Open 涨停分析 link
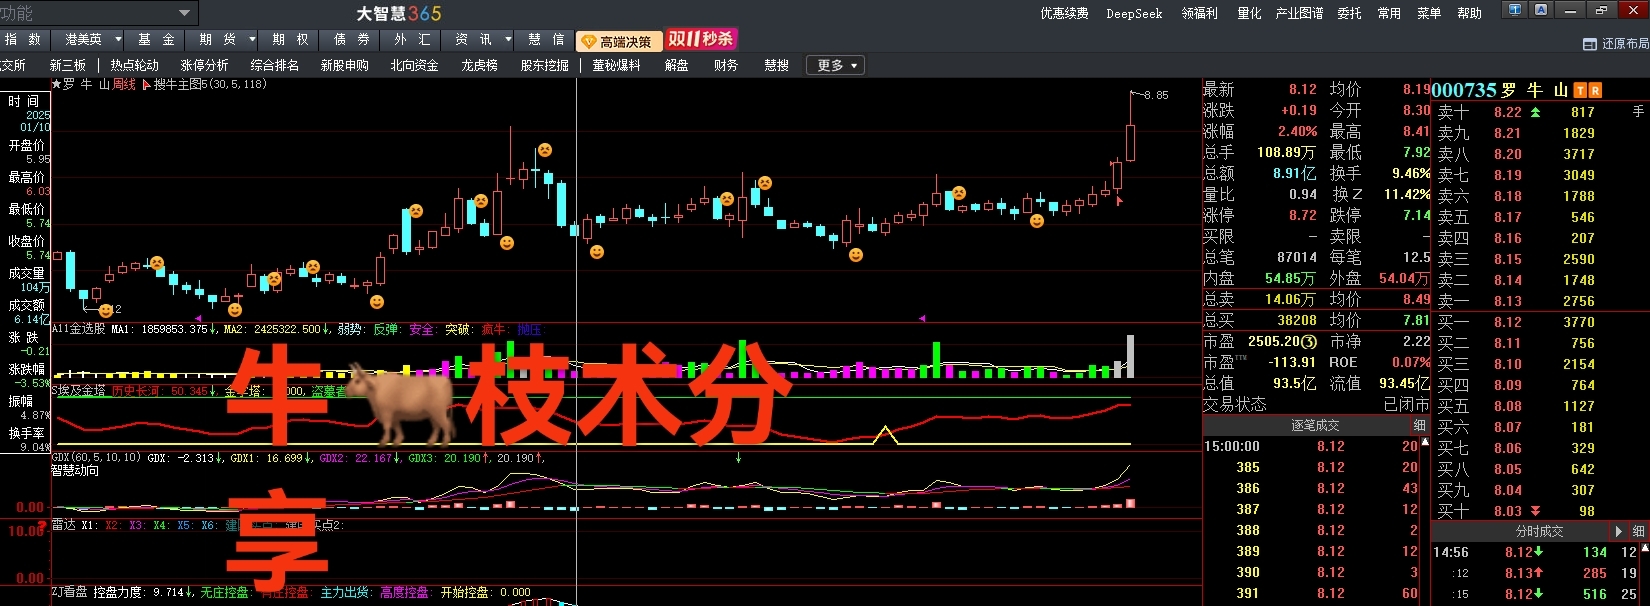The width and height of the screenshot is (1650, 606). coord(204,65)
